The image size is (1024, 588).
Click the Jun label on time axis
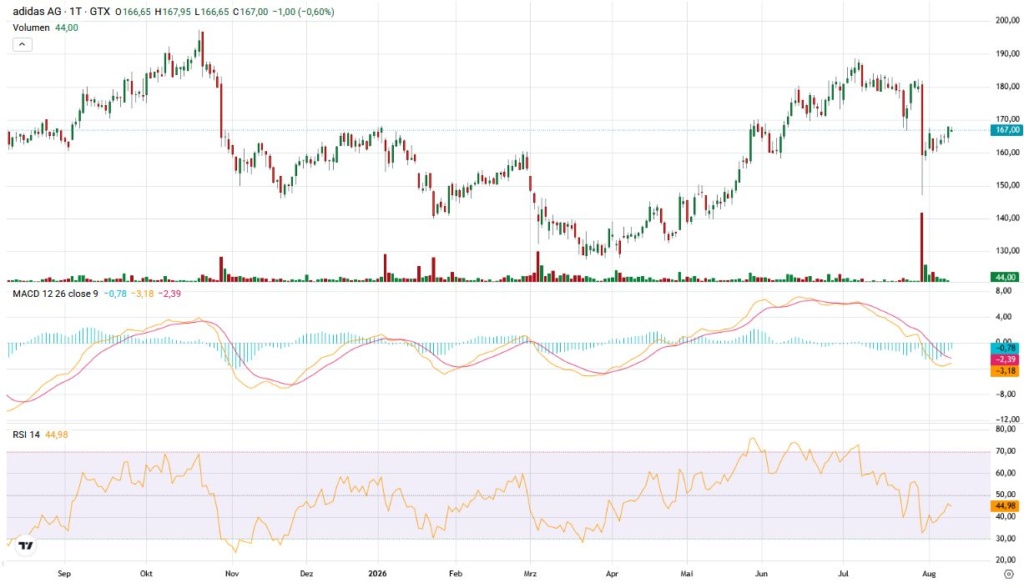coord(761,574)
